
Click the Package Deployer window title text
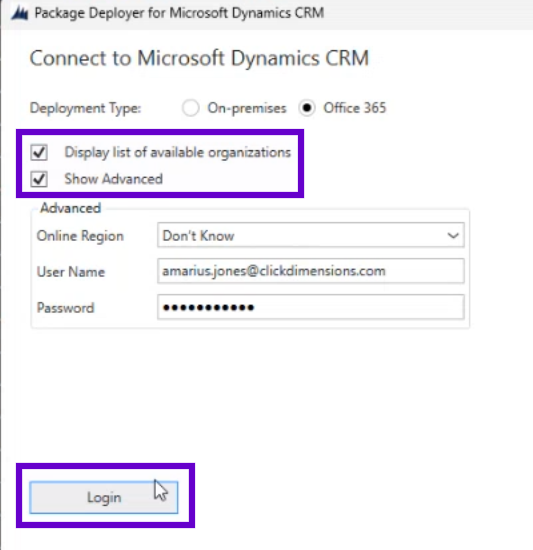click(179, 13)
